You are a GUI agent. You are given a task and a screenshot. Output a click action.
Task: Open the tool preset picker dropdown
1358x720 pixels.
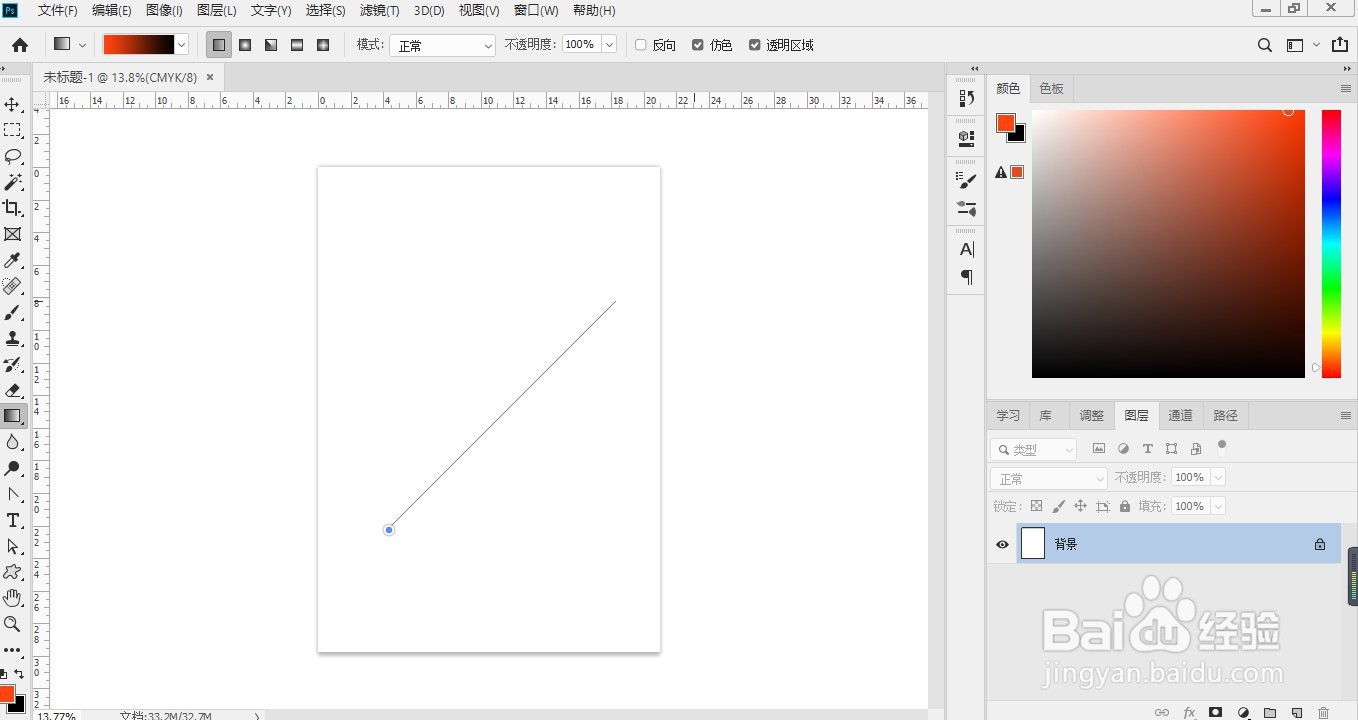[x=82, y=45]
